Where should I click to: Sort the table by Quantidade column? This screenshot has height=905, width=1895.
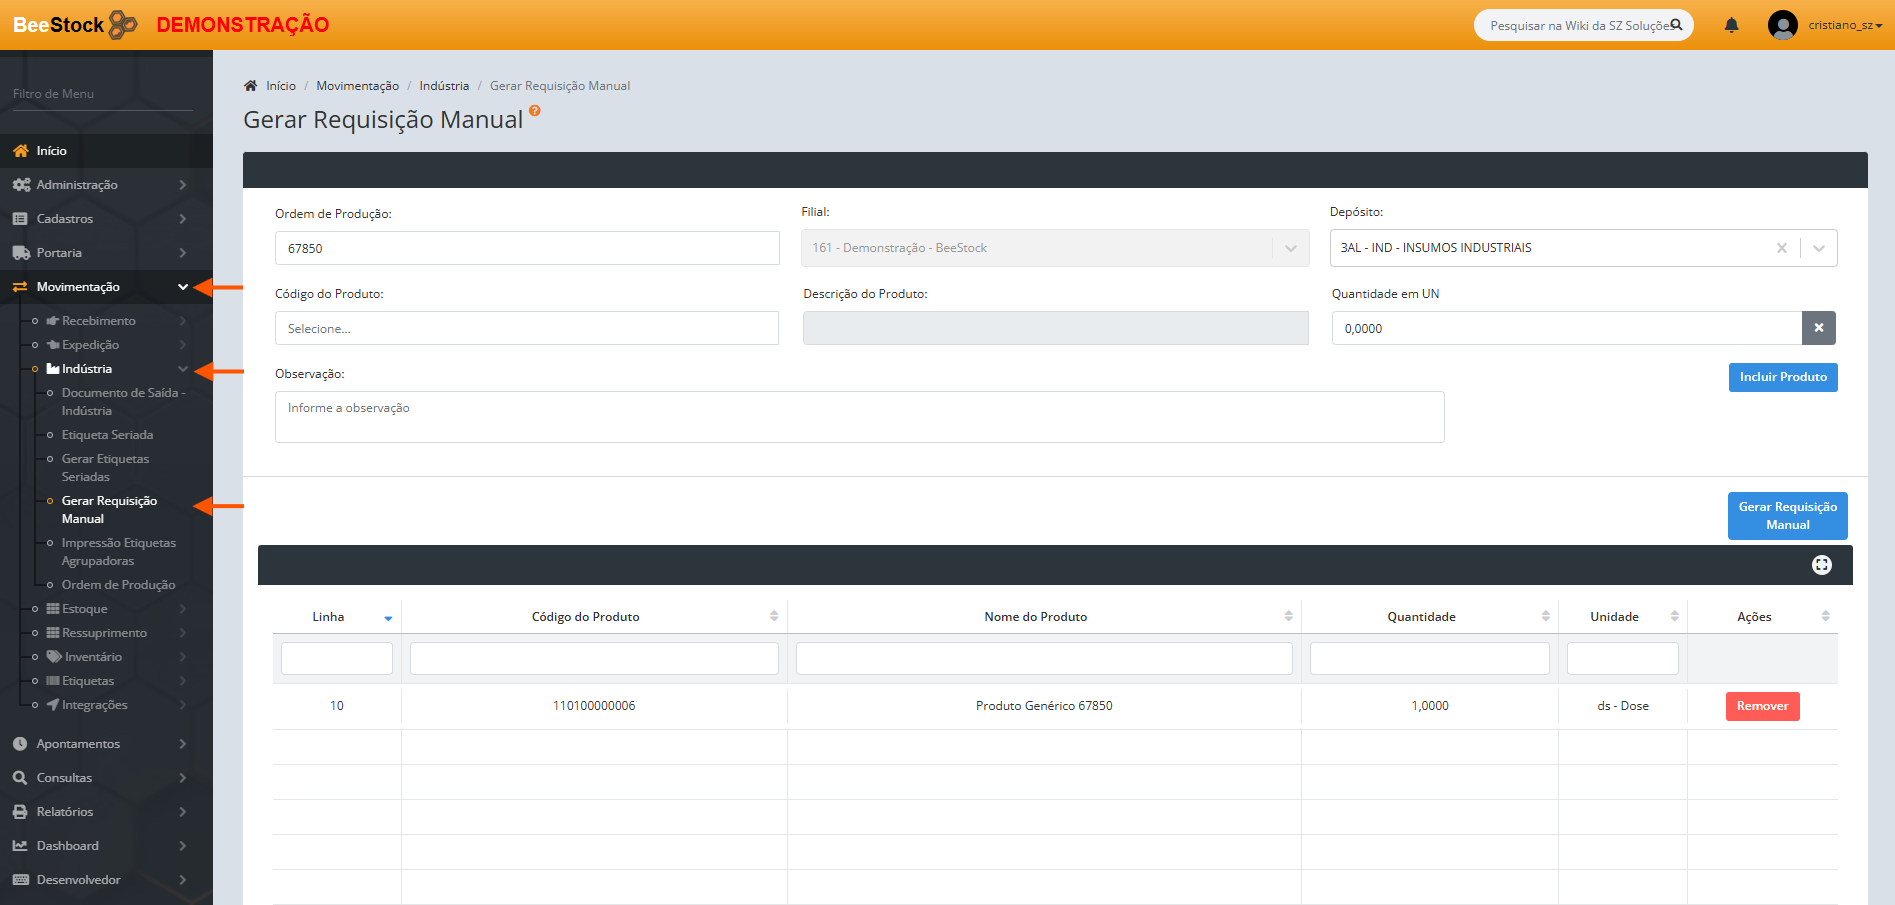coord(1420,617)
